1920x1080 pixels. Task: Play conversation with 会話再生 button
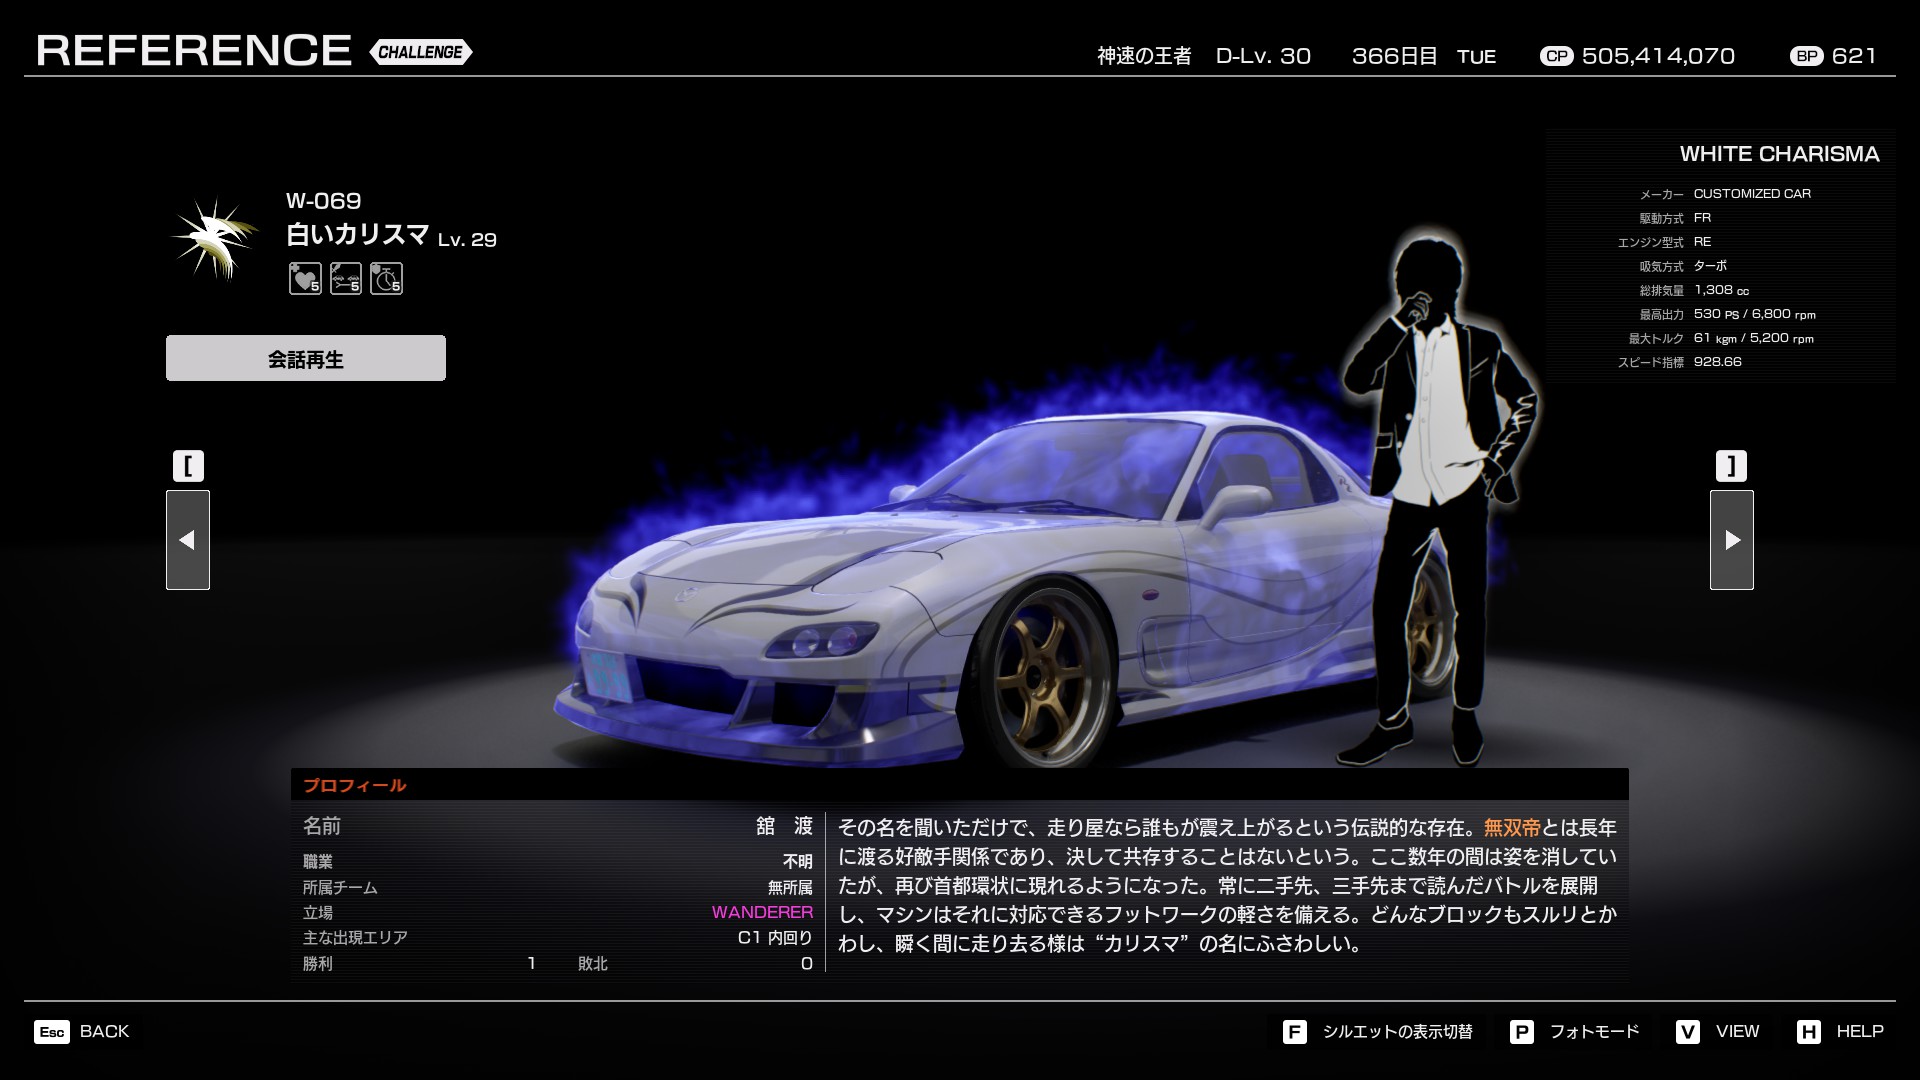pos(306,358)
